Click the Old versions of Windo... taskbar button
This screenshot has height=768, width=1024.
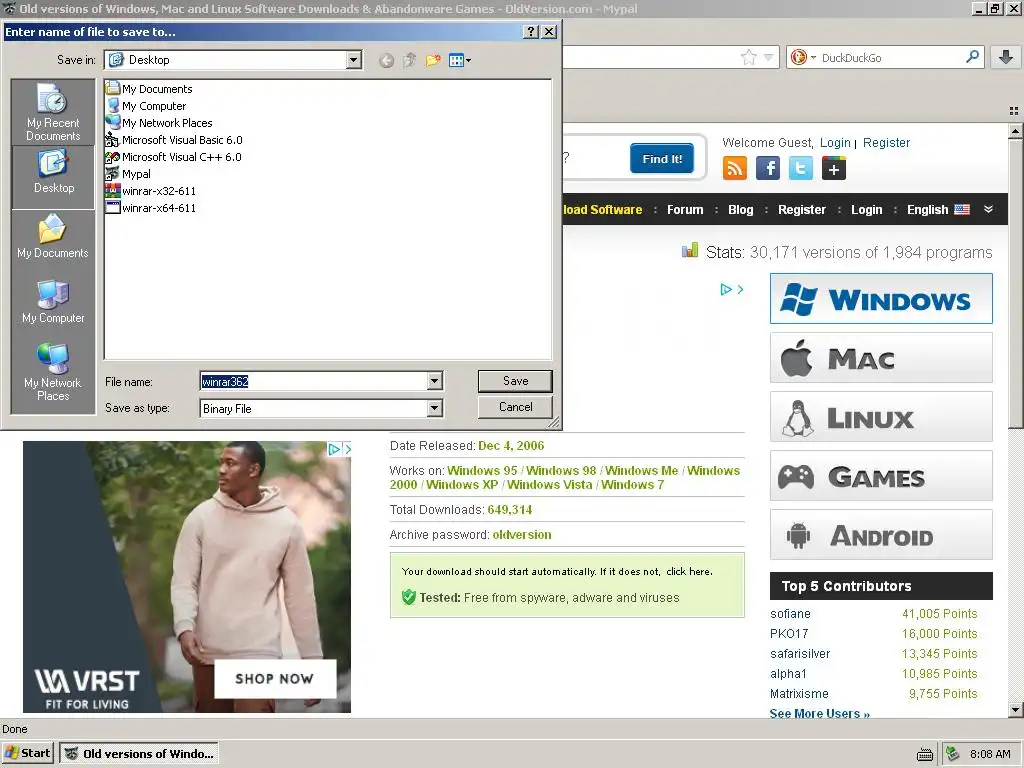click(x=138, y=754)
